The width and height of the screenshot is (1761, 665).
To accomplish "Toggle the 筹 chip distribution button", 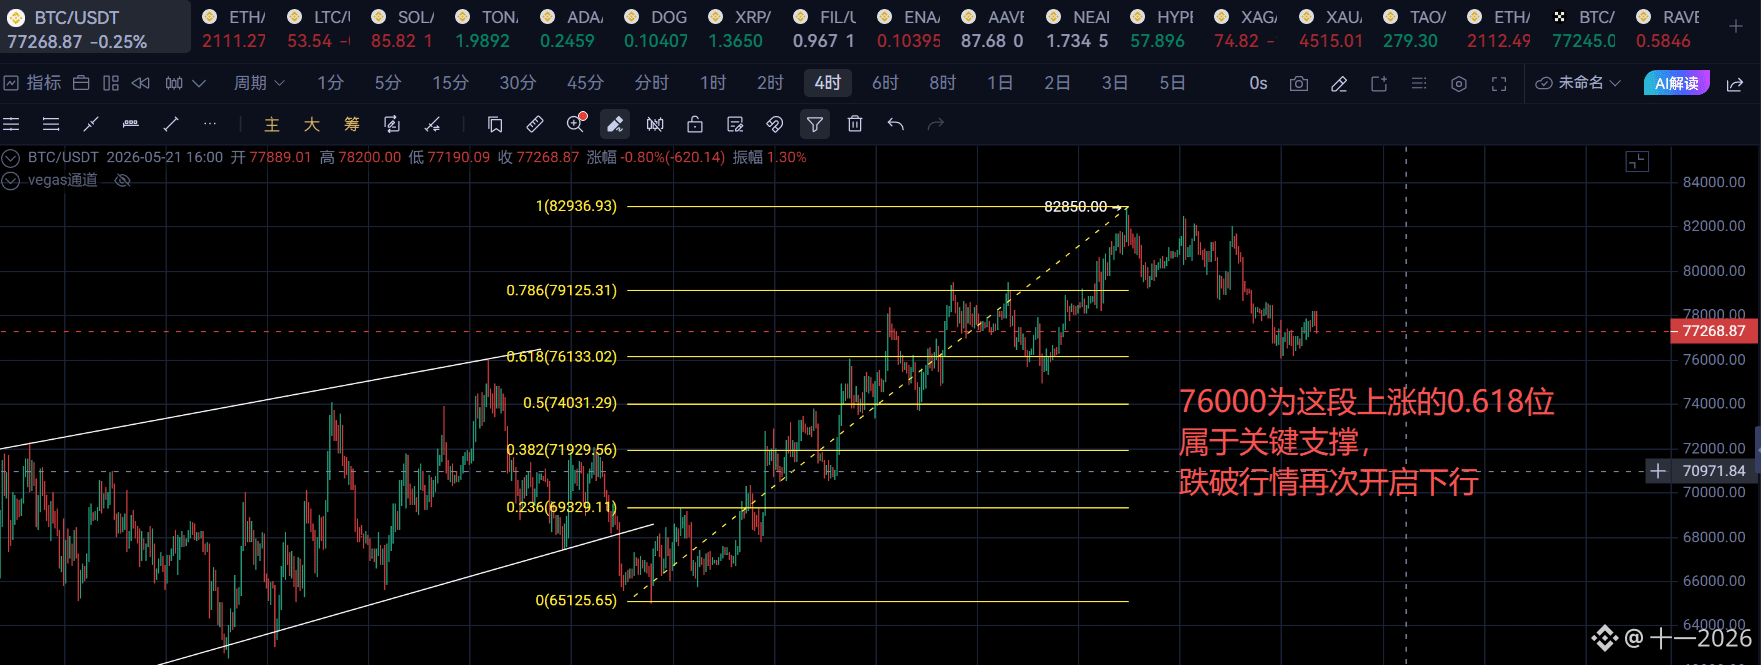I will (352, 124).
